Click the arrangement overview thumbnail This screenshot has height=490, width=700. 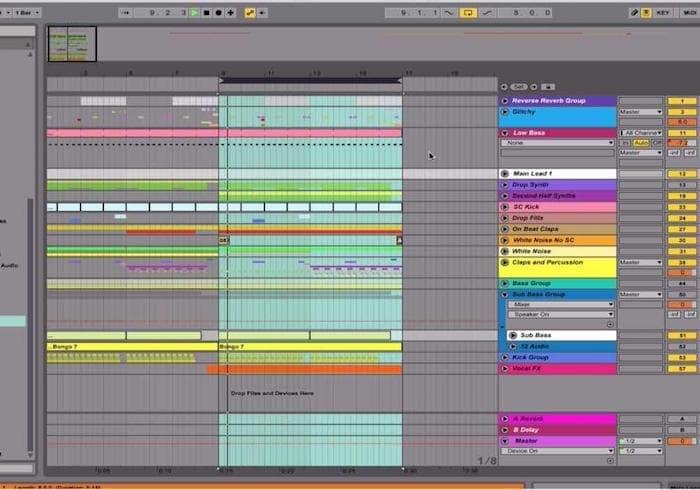72,43
